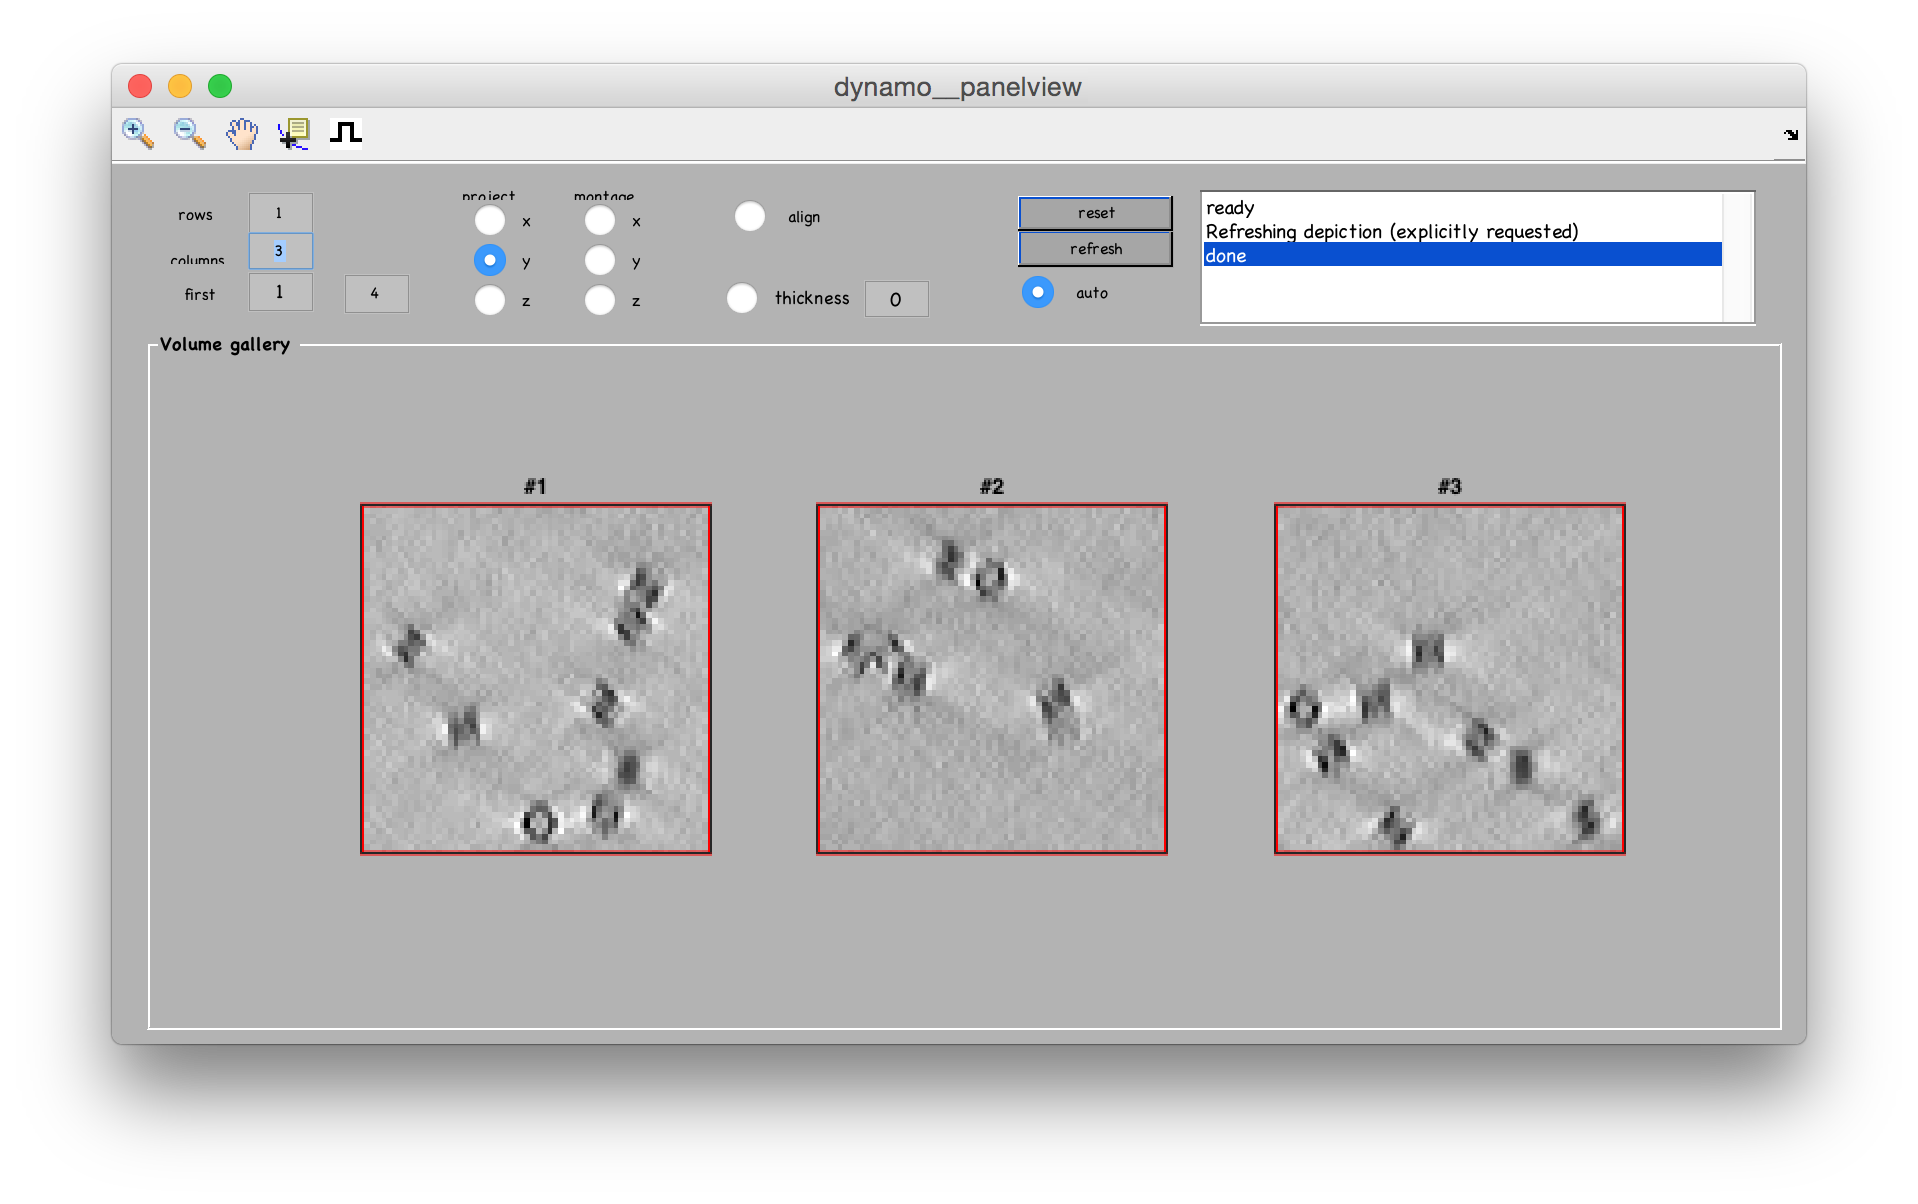This screenshot has width=1918, height=1204.
Task: Click the refresh button
Action: 1095,249
